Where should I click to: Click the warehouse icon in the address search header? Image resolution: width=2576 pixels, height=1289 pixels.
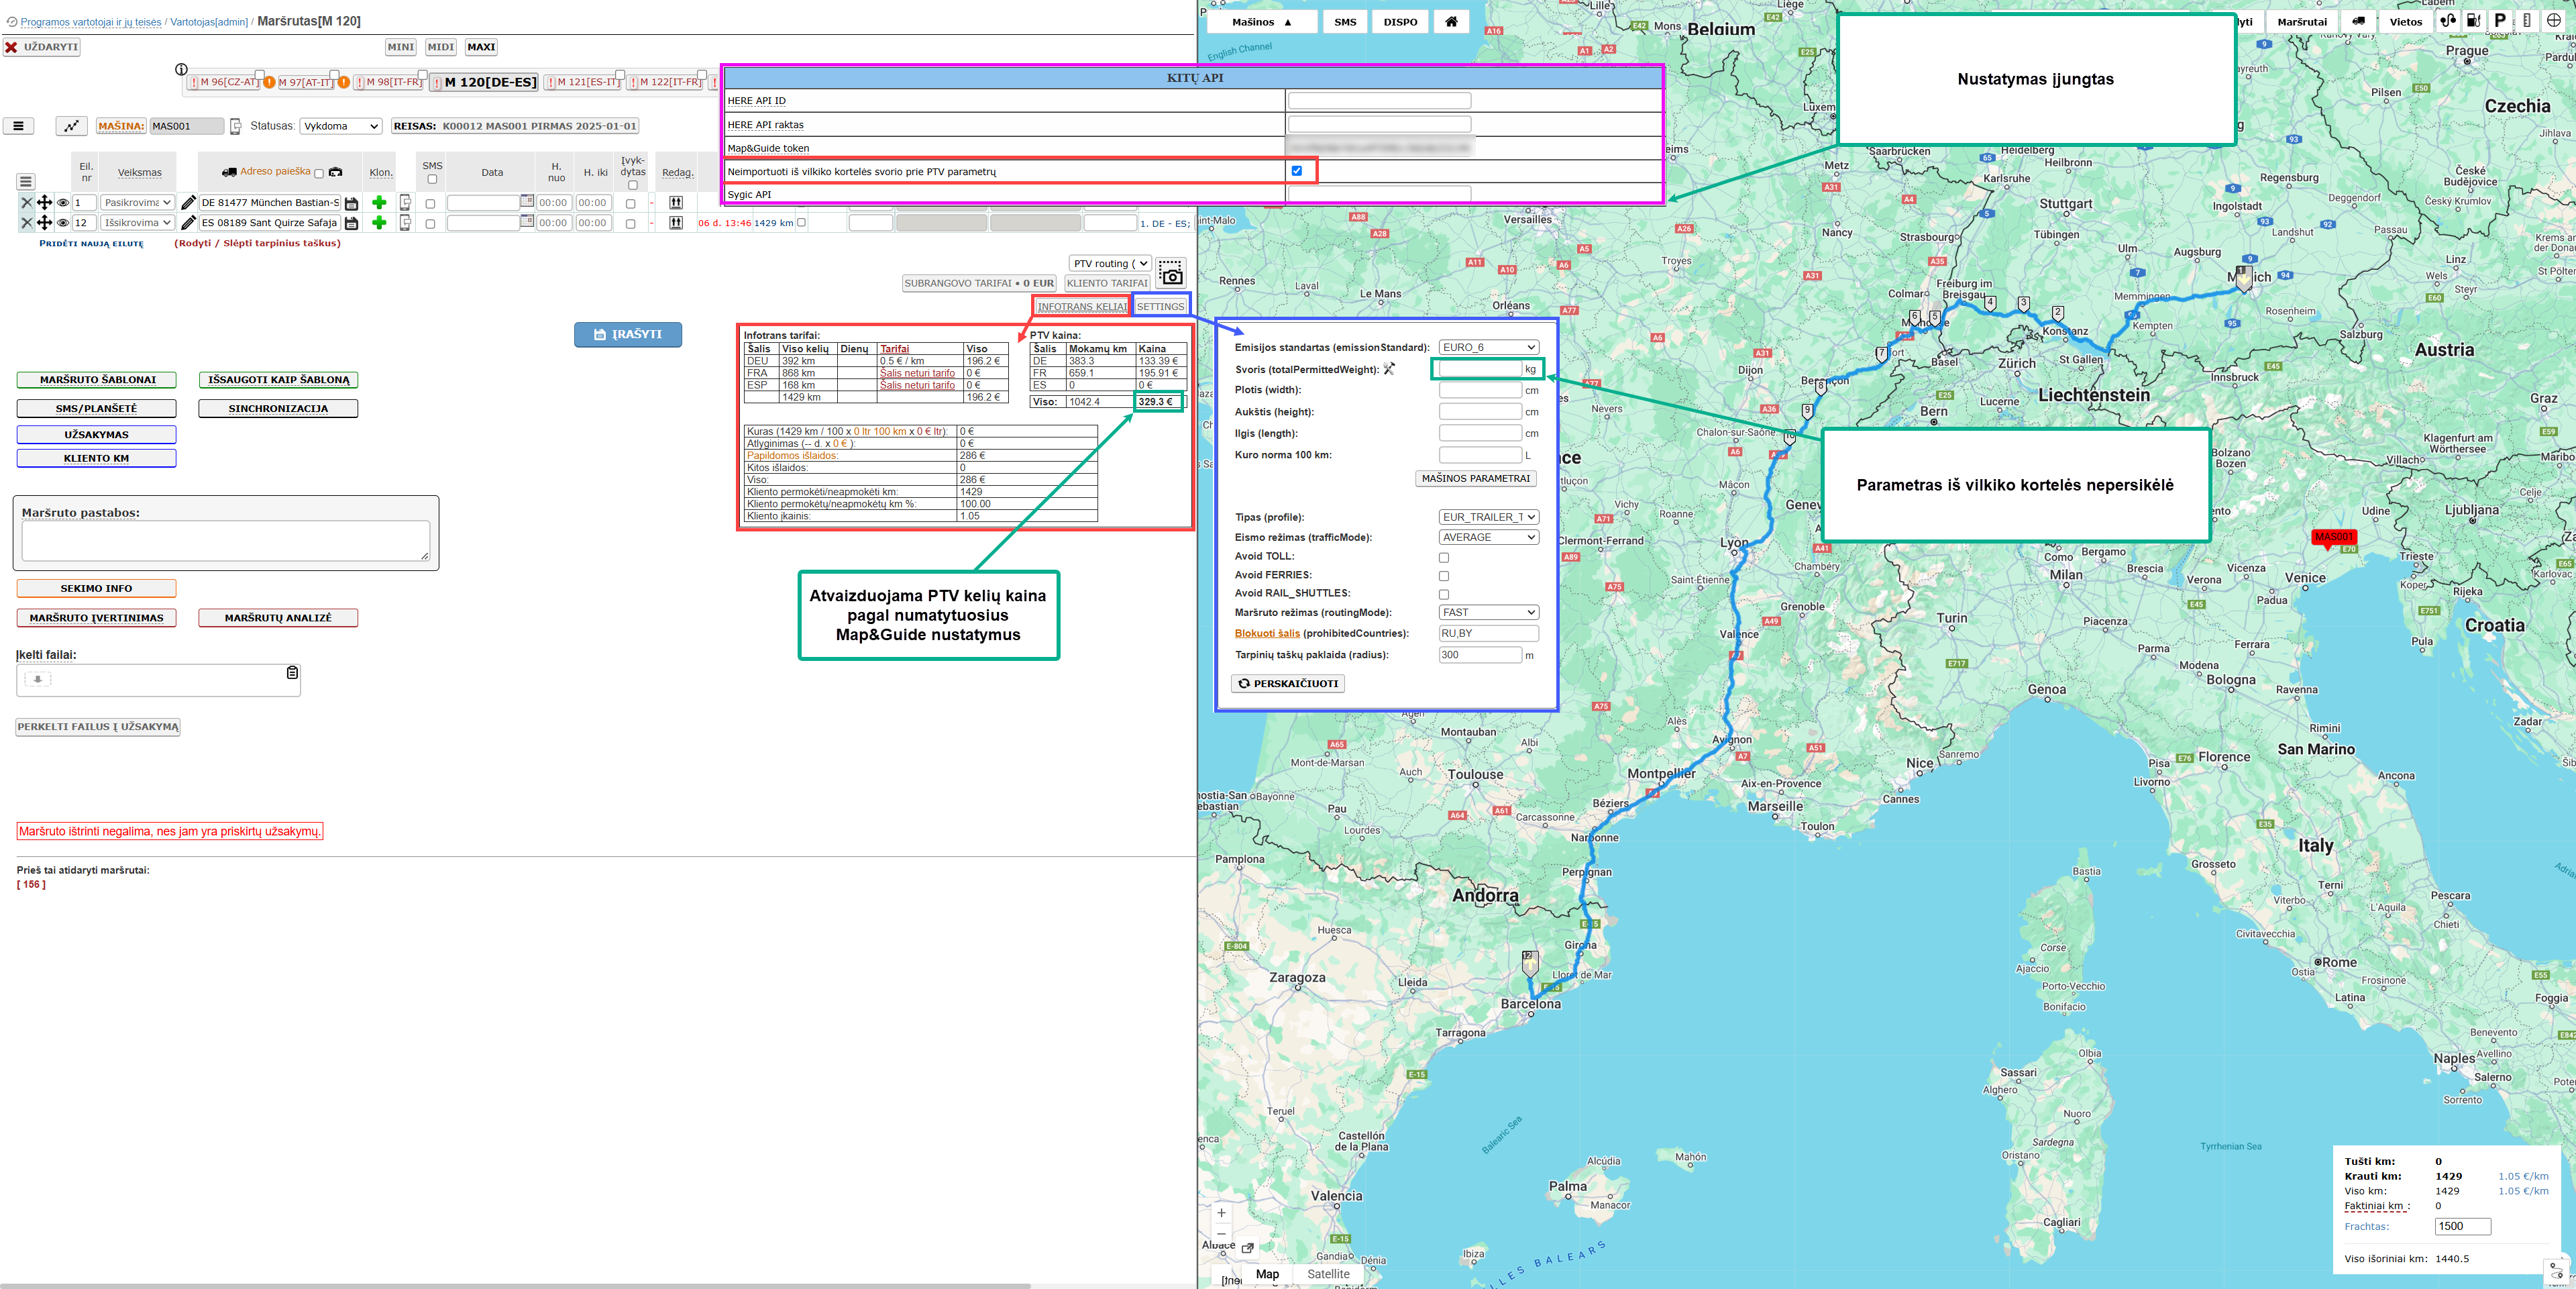coord(336,172)
